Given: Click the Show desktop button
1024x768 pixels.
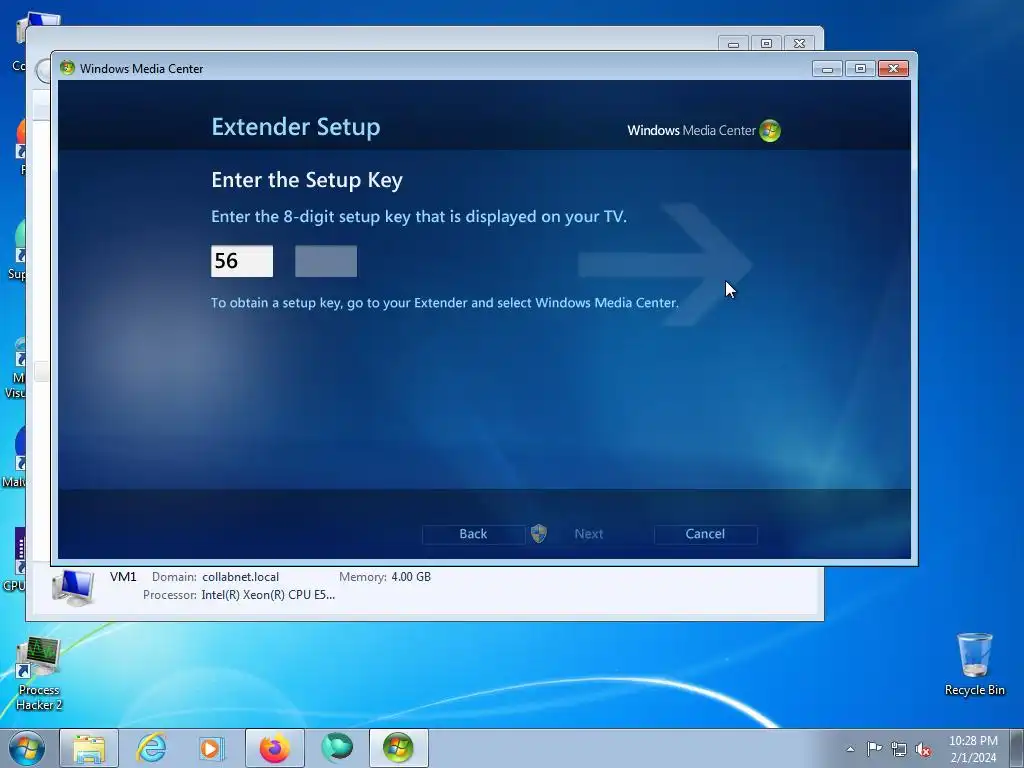Looking at the screenshot, I should (1017, 748).
